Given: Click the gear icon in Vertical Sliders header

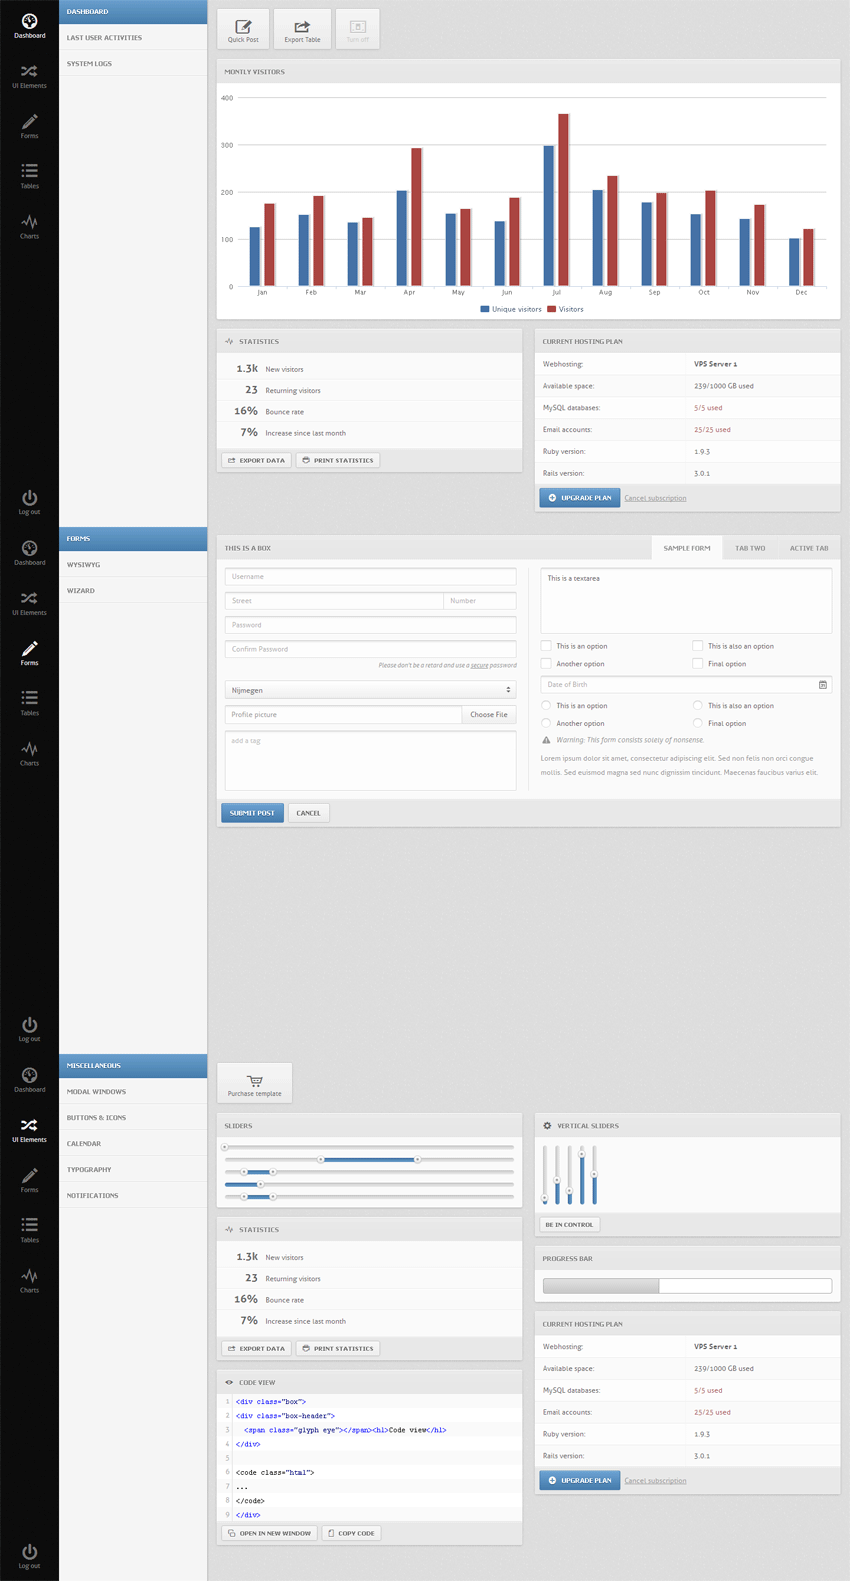Looking at the screenshot, I should point(547,1126).
